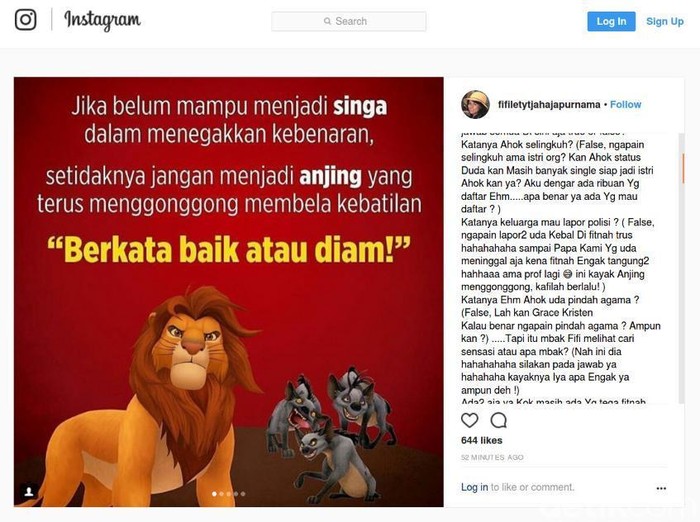Click the Sign Up link
The width and height of the screenshot is (700, 522).
pos(665,21)
